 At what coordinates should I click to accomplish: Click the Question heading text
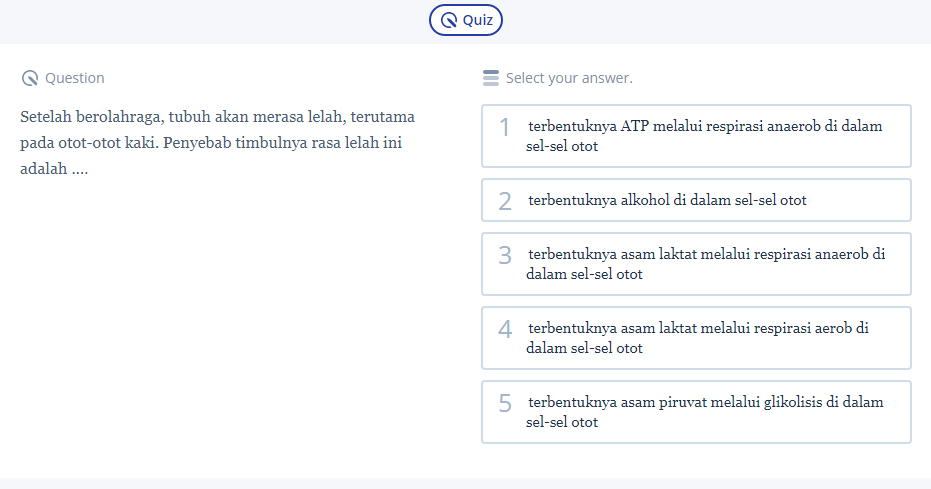75,78
